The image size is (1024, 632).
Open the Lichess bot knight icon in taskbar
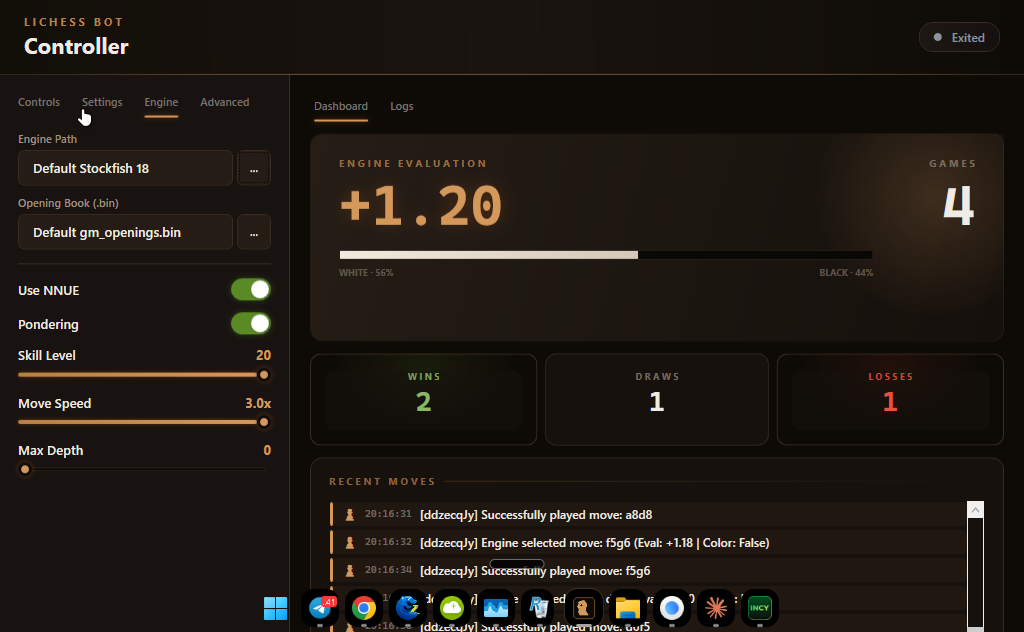583,607
